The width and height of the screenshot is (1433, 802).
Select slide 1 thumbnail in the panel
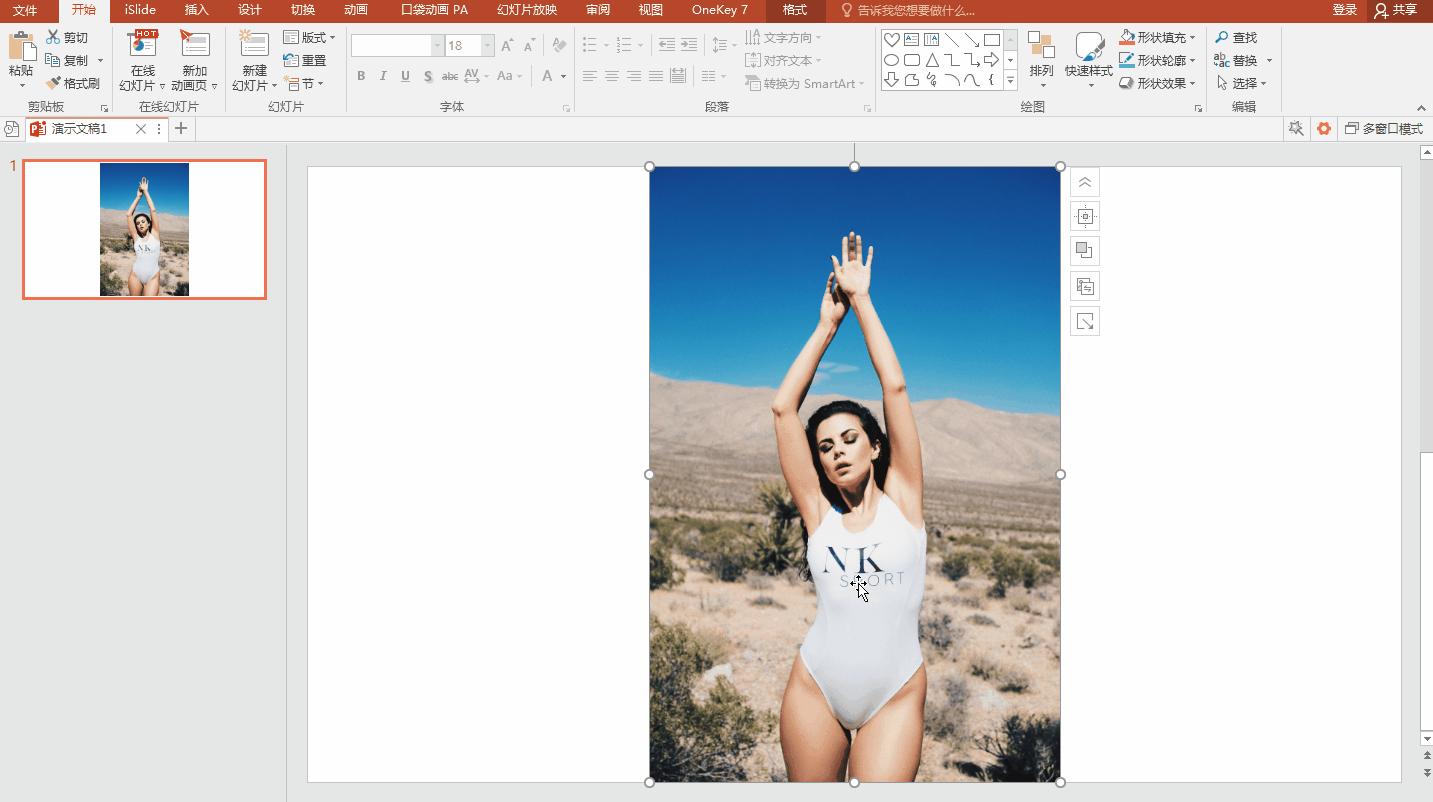[145, 229]
